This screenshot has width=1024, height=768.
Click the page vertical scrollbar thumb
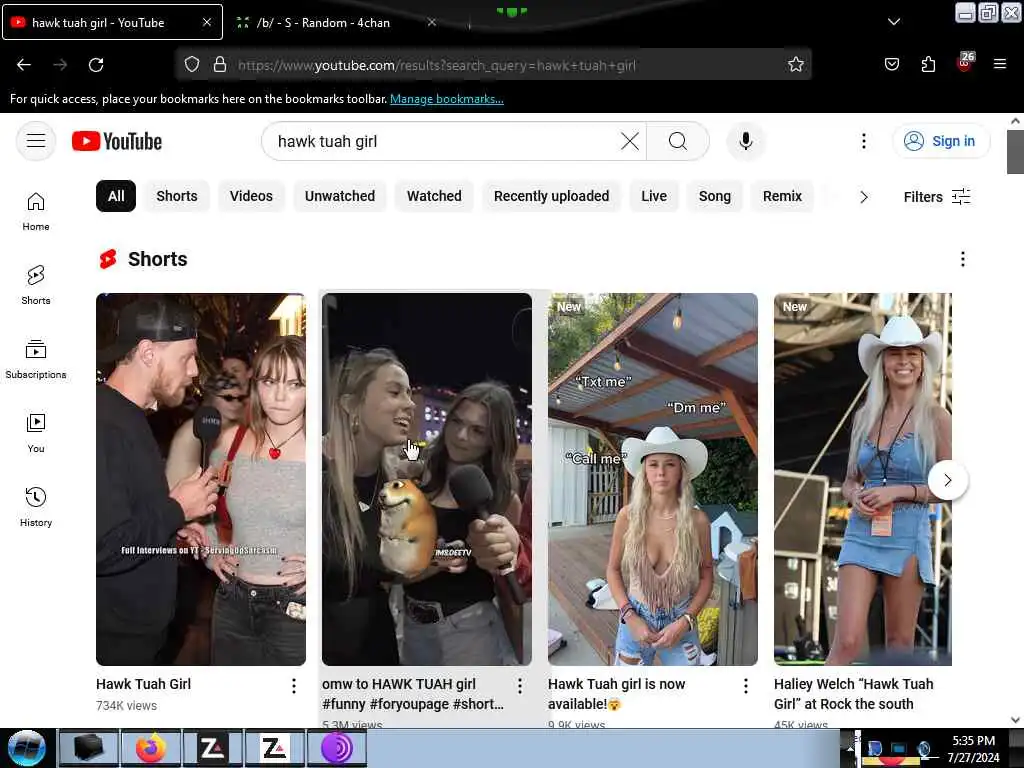(x=1015, y=152)
